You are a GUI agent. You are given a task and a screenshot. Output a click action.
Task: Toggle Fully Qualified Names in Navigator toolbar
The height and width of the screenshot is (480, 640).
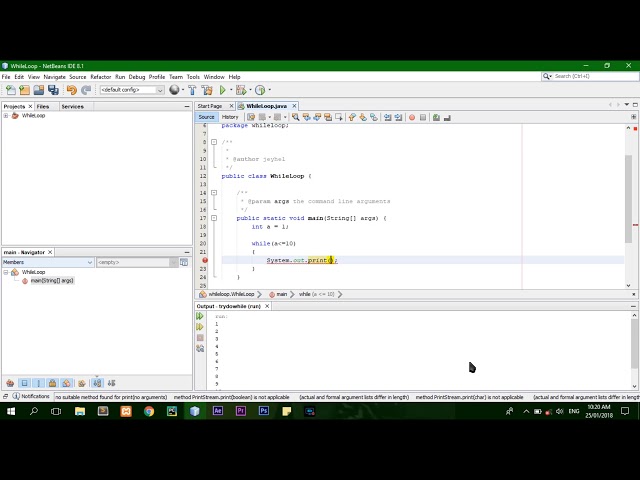(x=82, y=383)
